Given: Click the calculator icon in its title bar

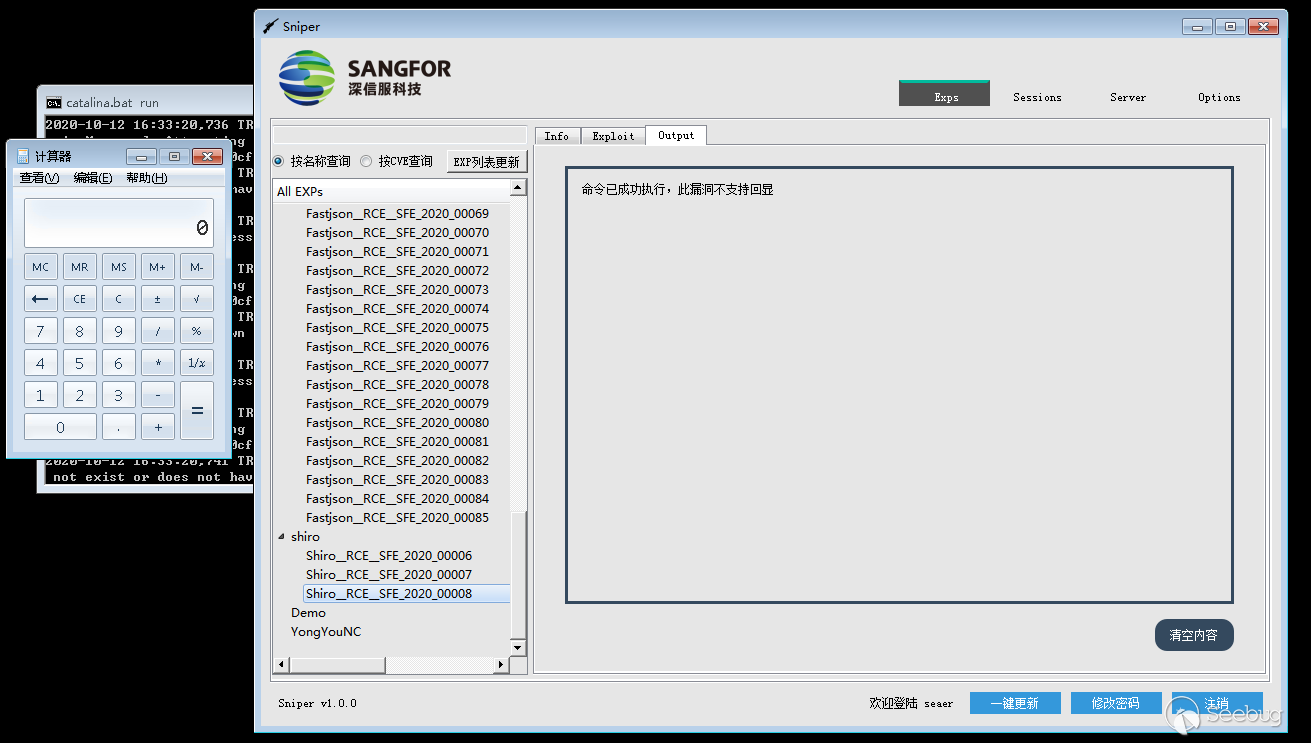Looking at the screenshot, I should [x=23, y=156].
